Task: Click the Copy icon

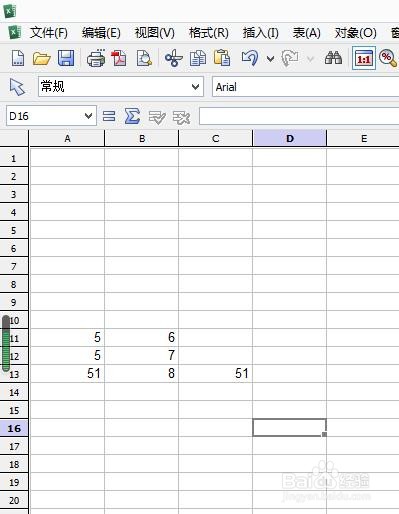Action: 198,58
